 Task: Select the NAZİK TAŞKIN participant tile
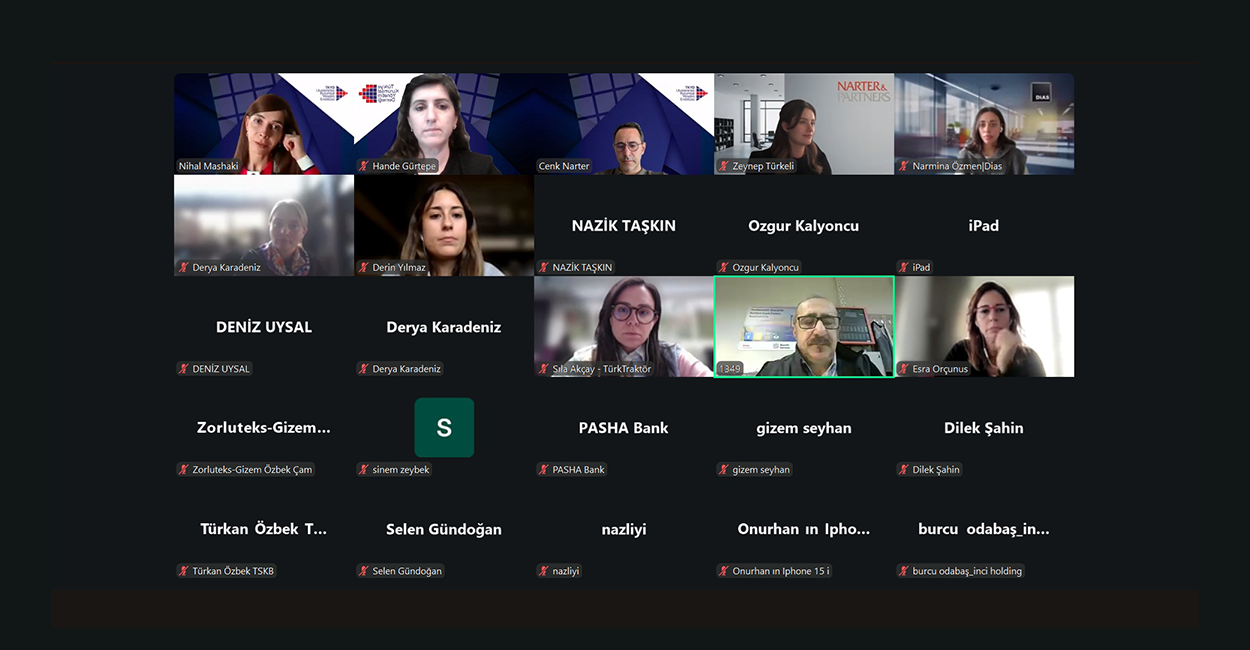pyautogui.click(x=624, y=225)
